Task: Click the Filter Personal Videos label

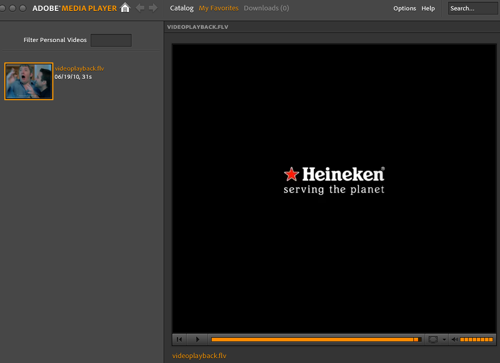Action: click(x=55, y=40)
